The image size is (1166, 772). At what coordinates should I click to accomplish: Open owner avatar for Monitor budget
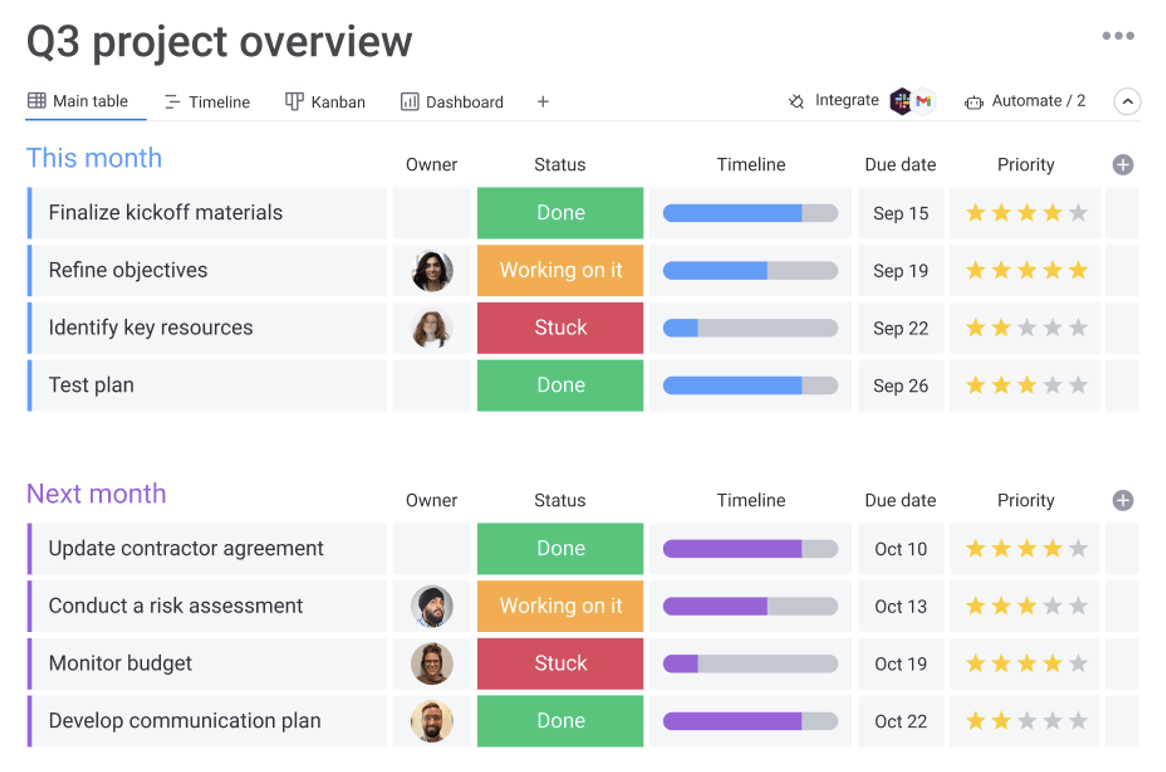(432, 664)
